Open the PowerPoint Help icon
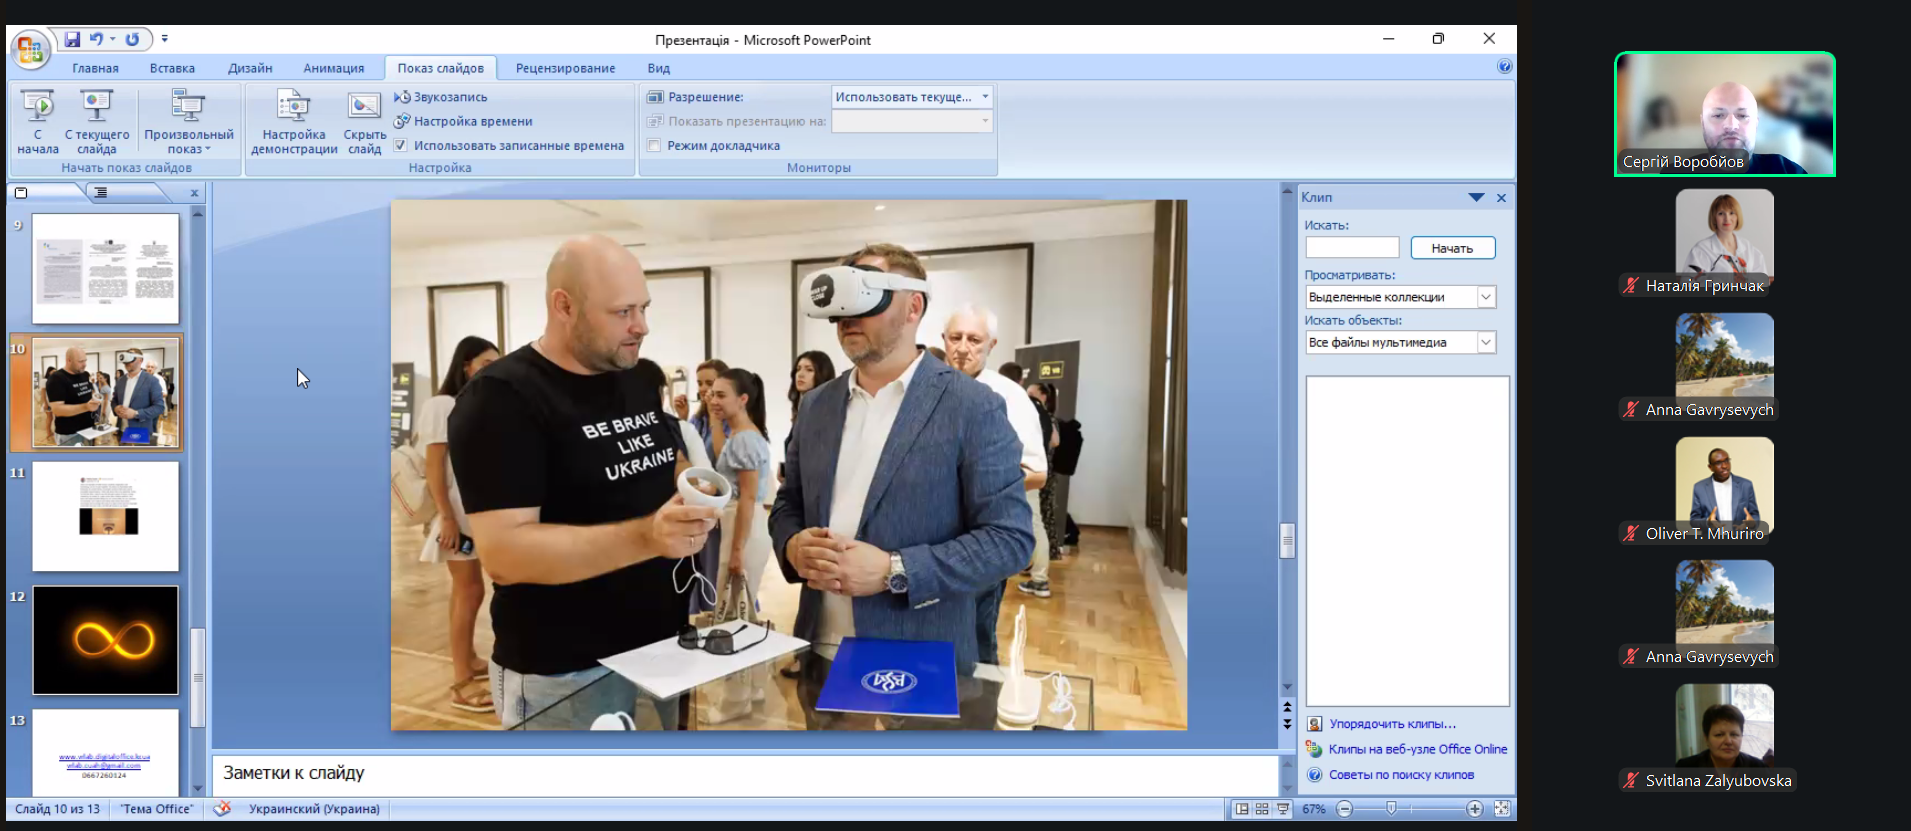The width and height of the screenshot is (1911, 831). coord(1504,67)
